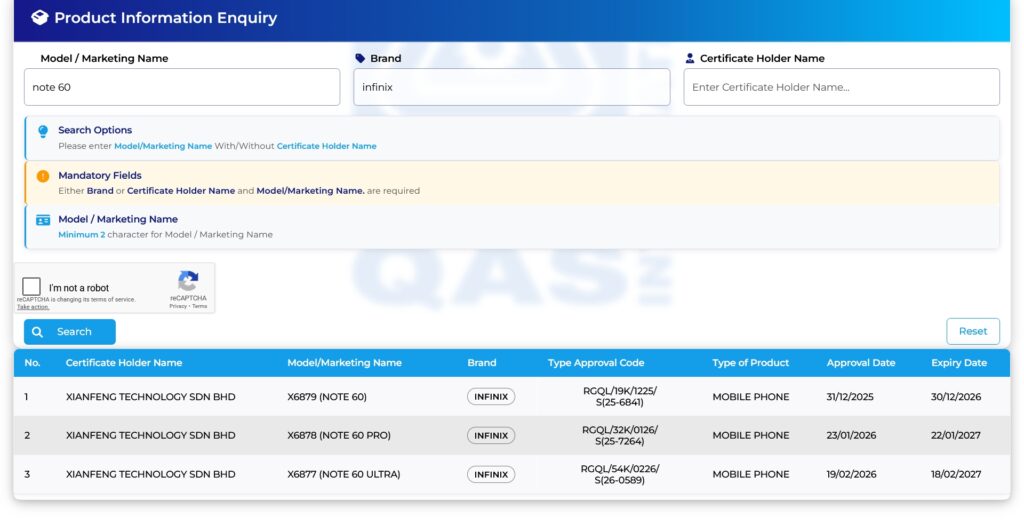Click the reCAPTCHA logo icon
The height and width of the screenshot is (532, 1024).
[x=188, y=281]
